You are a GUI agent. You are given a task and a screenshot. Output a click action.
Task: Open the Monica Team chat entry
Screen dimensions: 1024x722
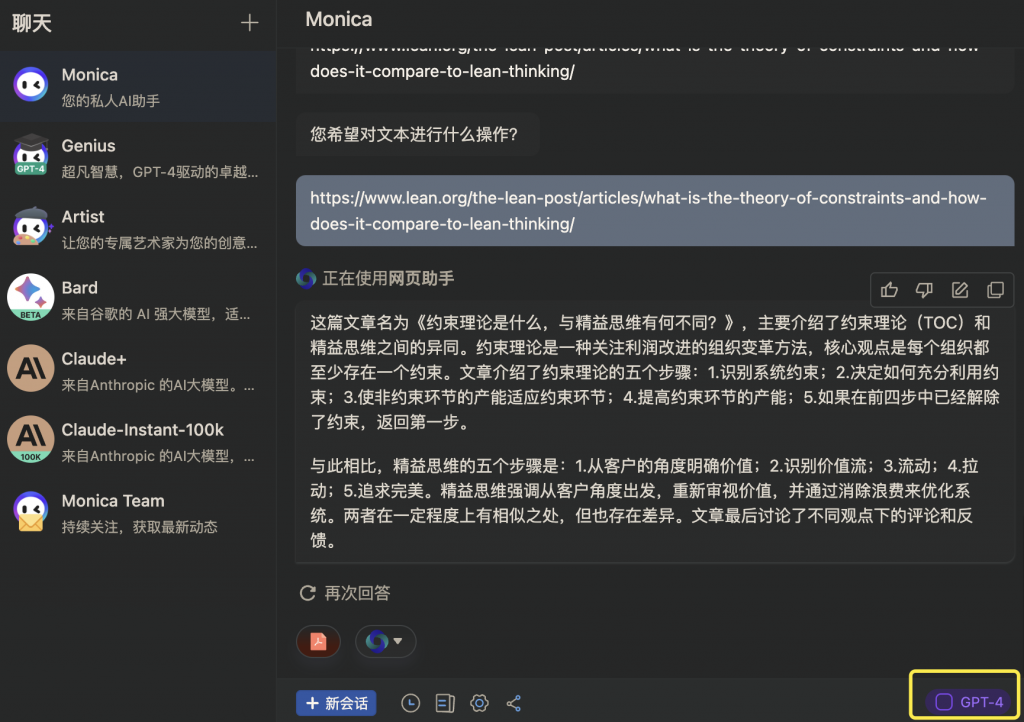point(138,512)
